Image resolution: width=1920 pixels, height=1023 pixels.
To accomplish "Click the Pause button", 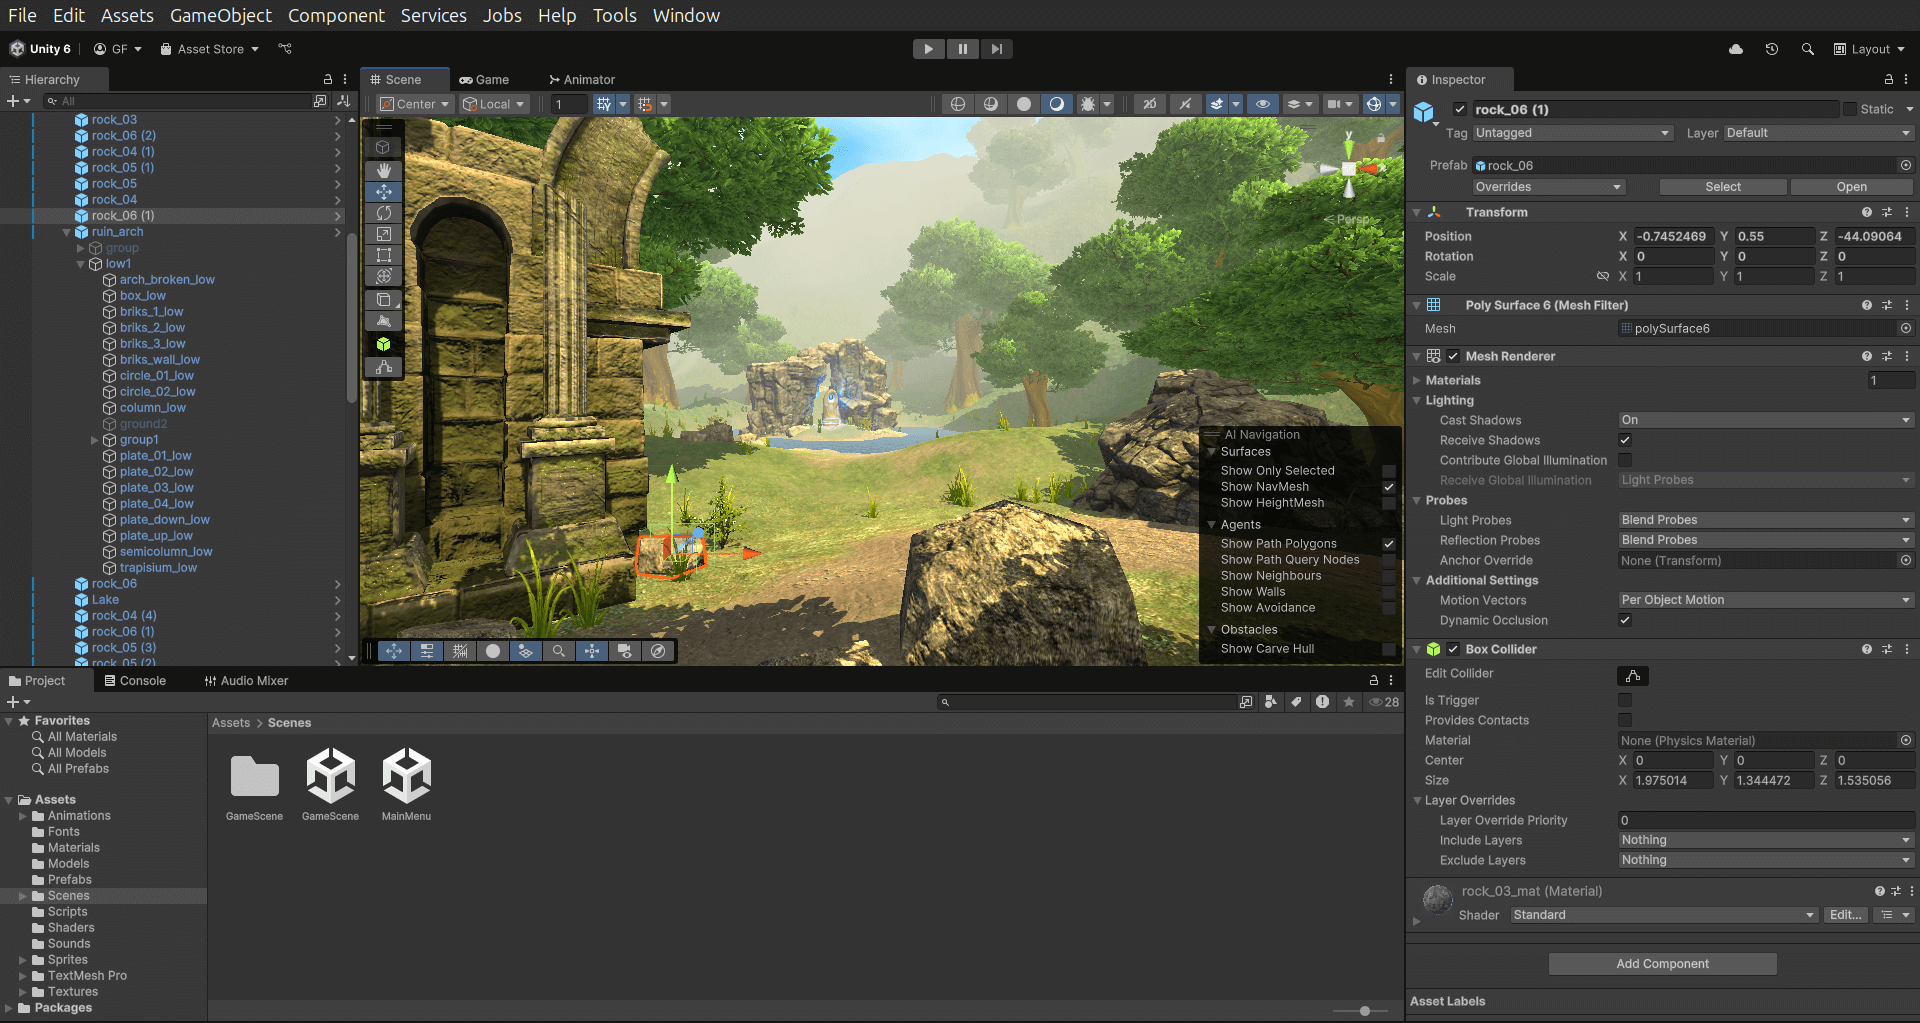I will pos(962,49).
